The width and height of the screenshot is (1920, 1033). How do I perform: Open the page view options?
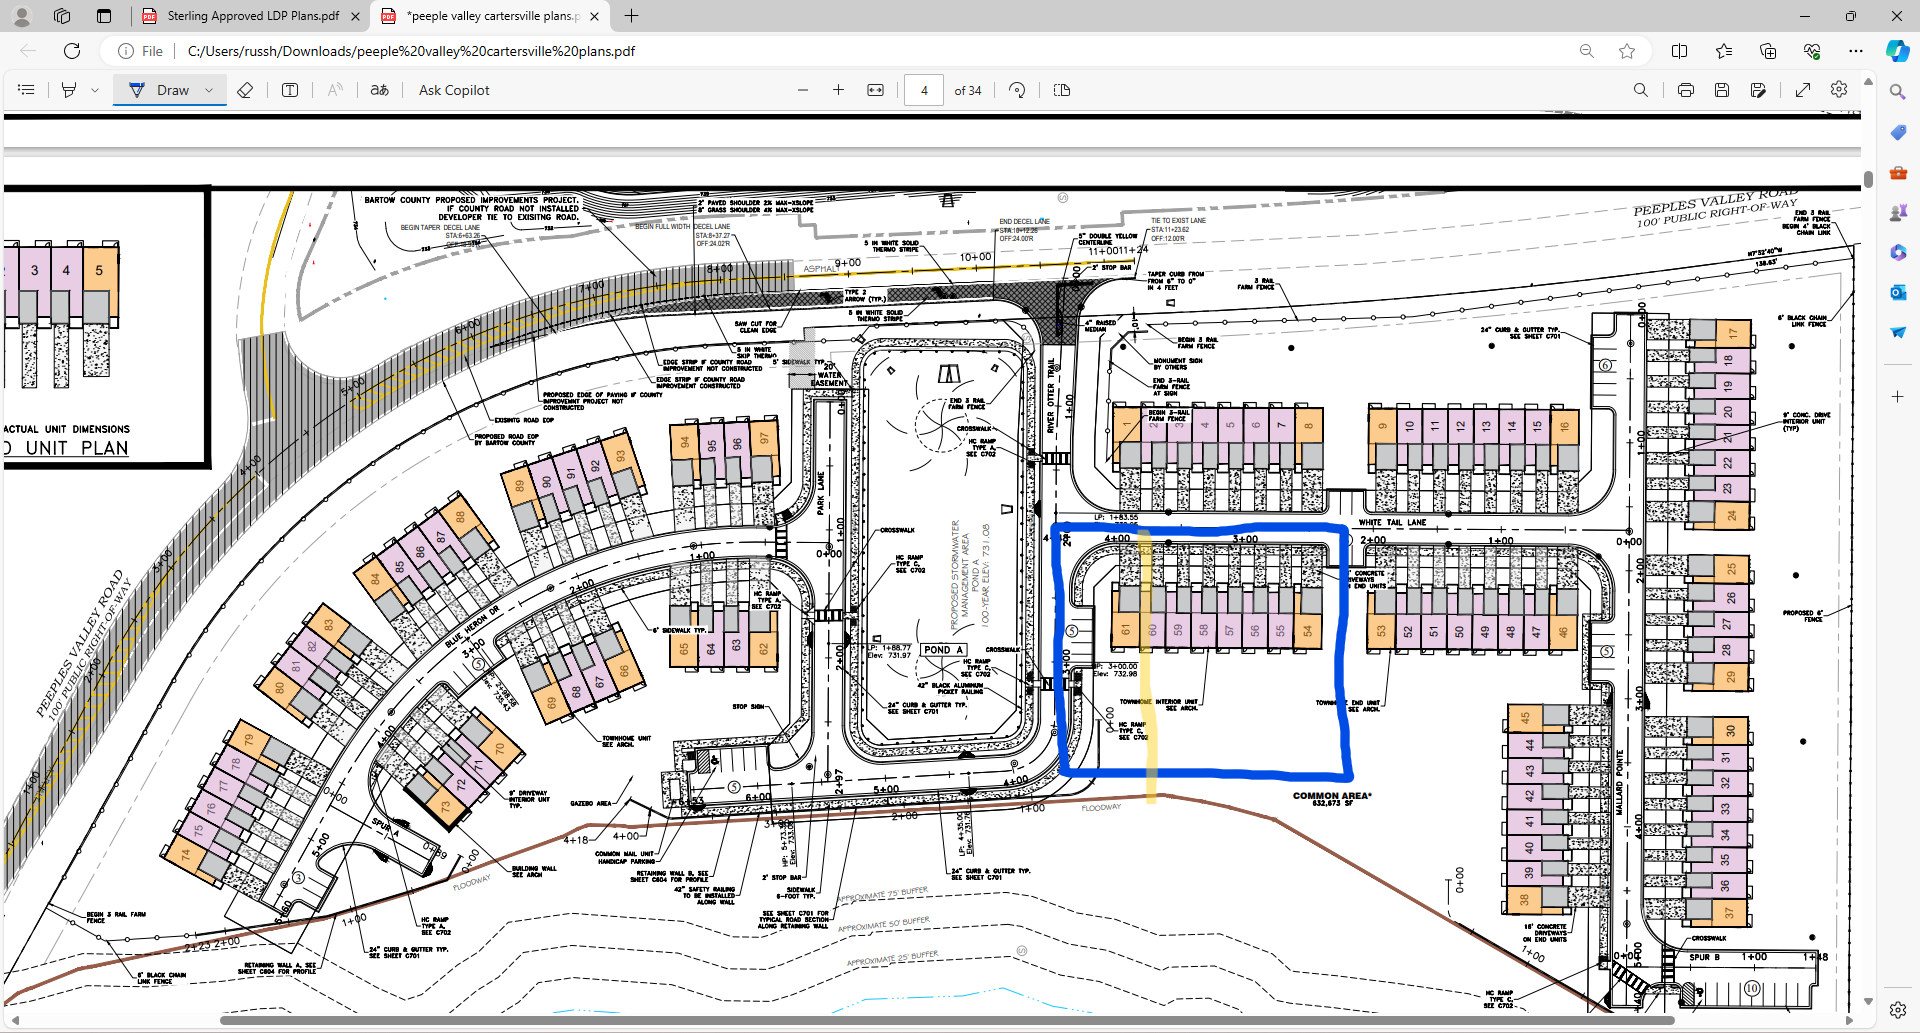[x=1062, y=90]
